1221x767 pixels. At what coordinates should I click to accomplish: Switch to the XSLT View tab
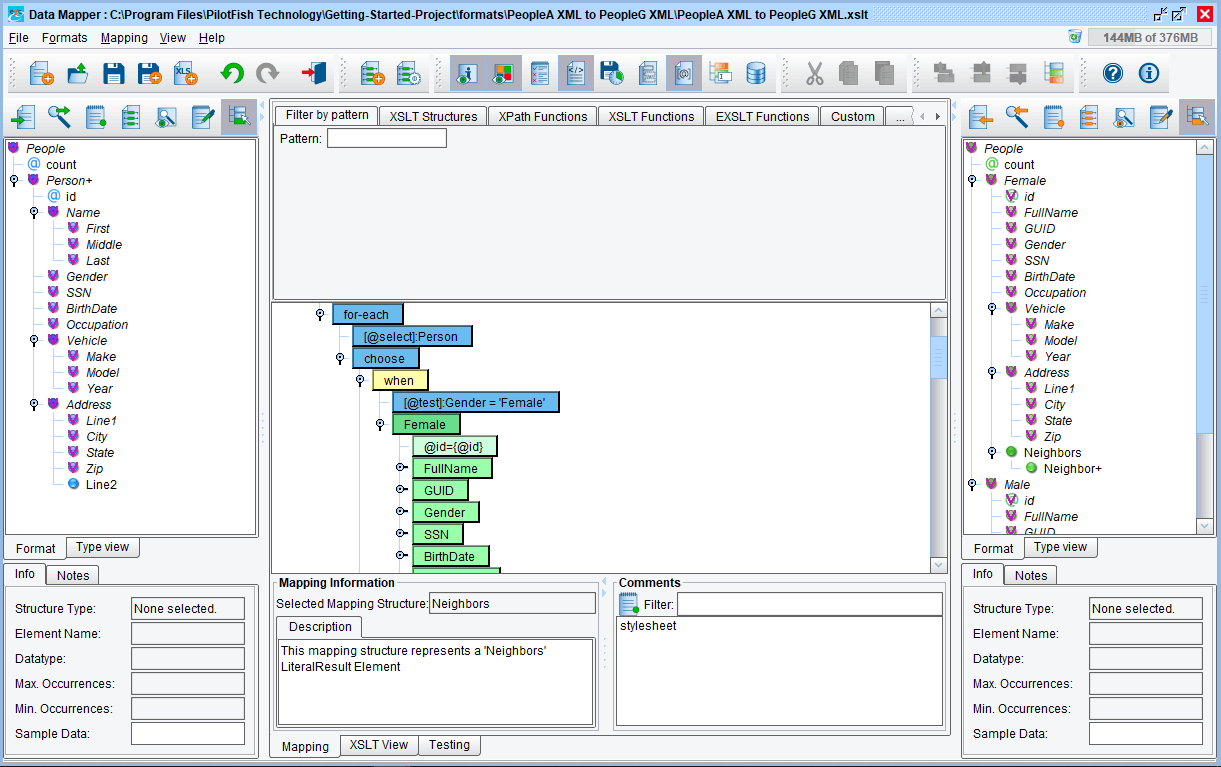point(378,745)
